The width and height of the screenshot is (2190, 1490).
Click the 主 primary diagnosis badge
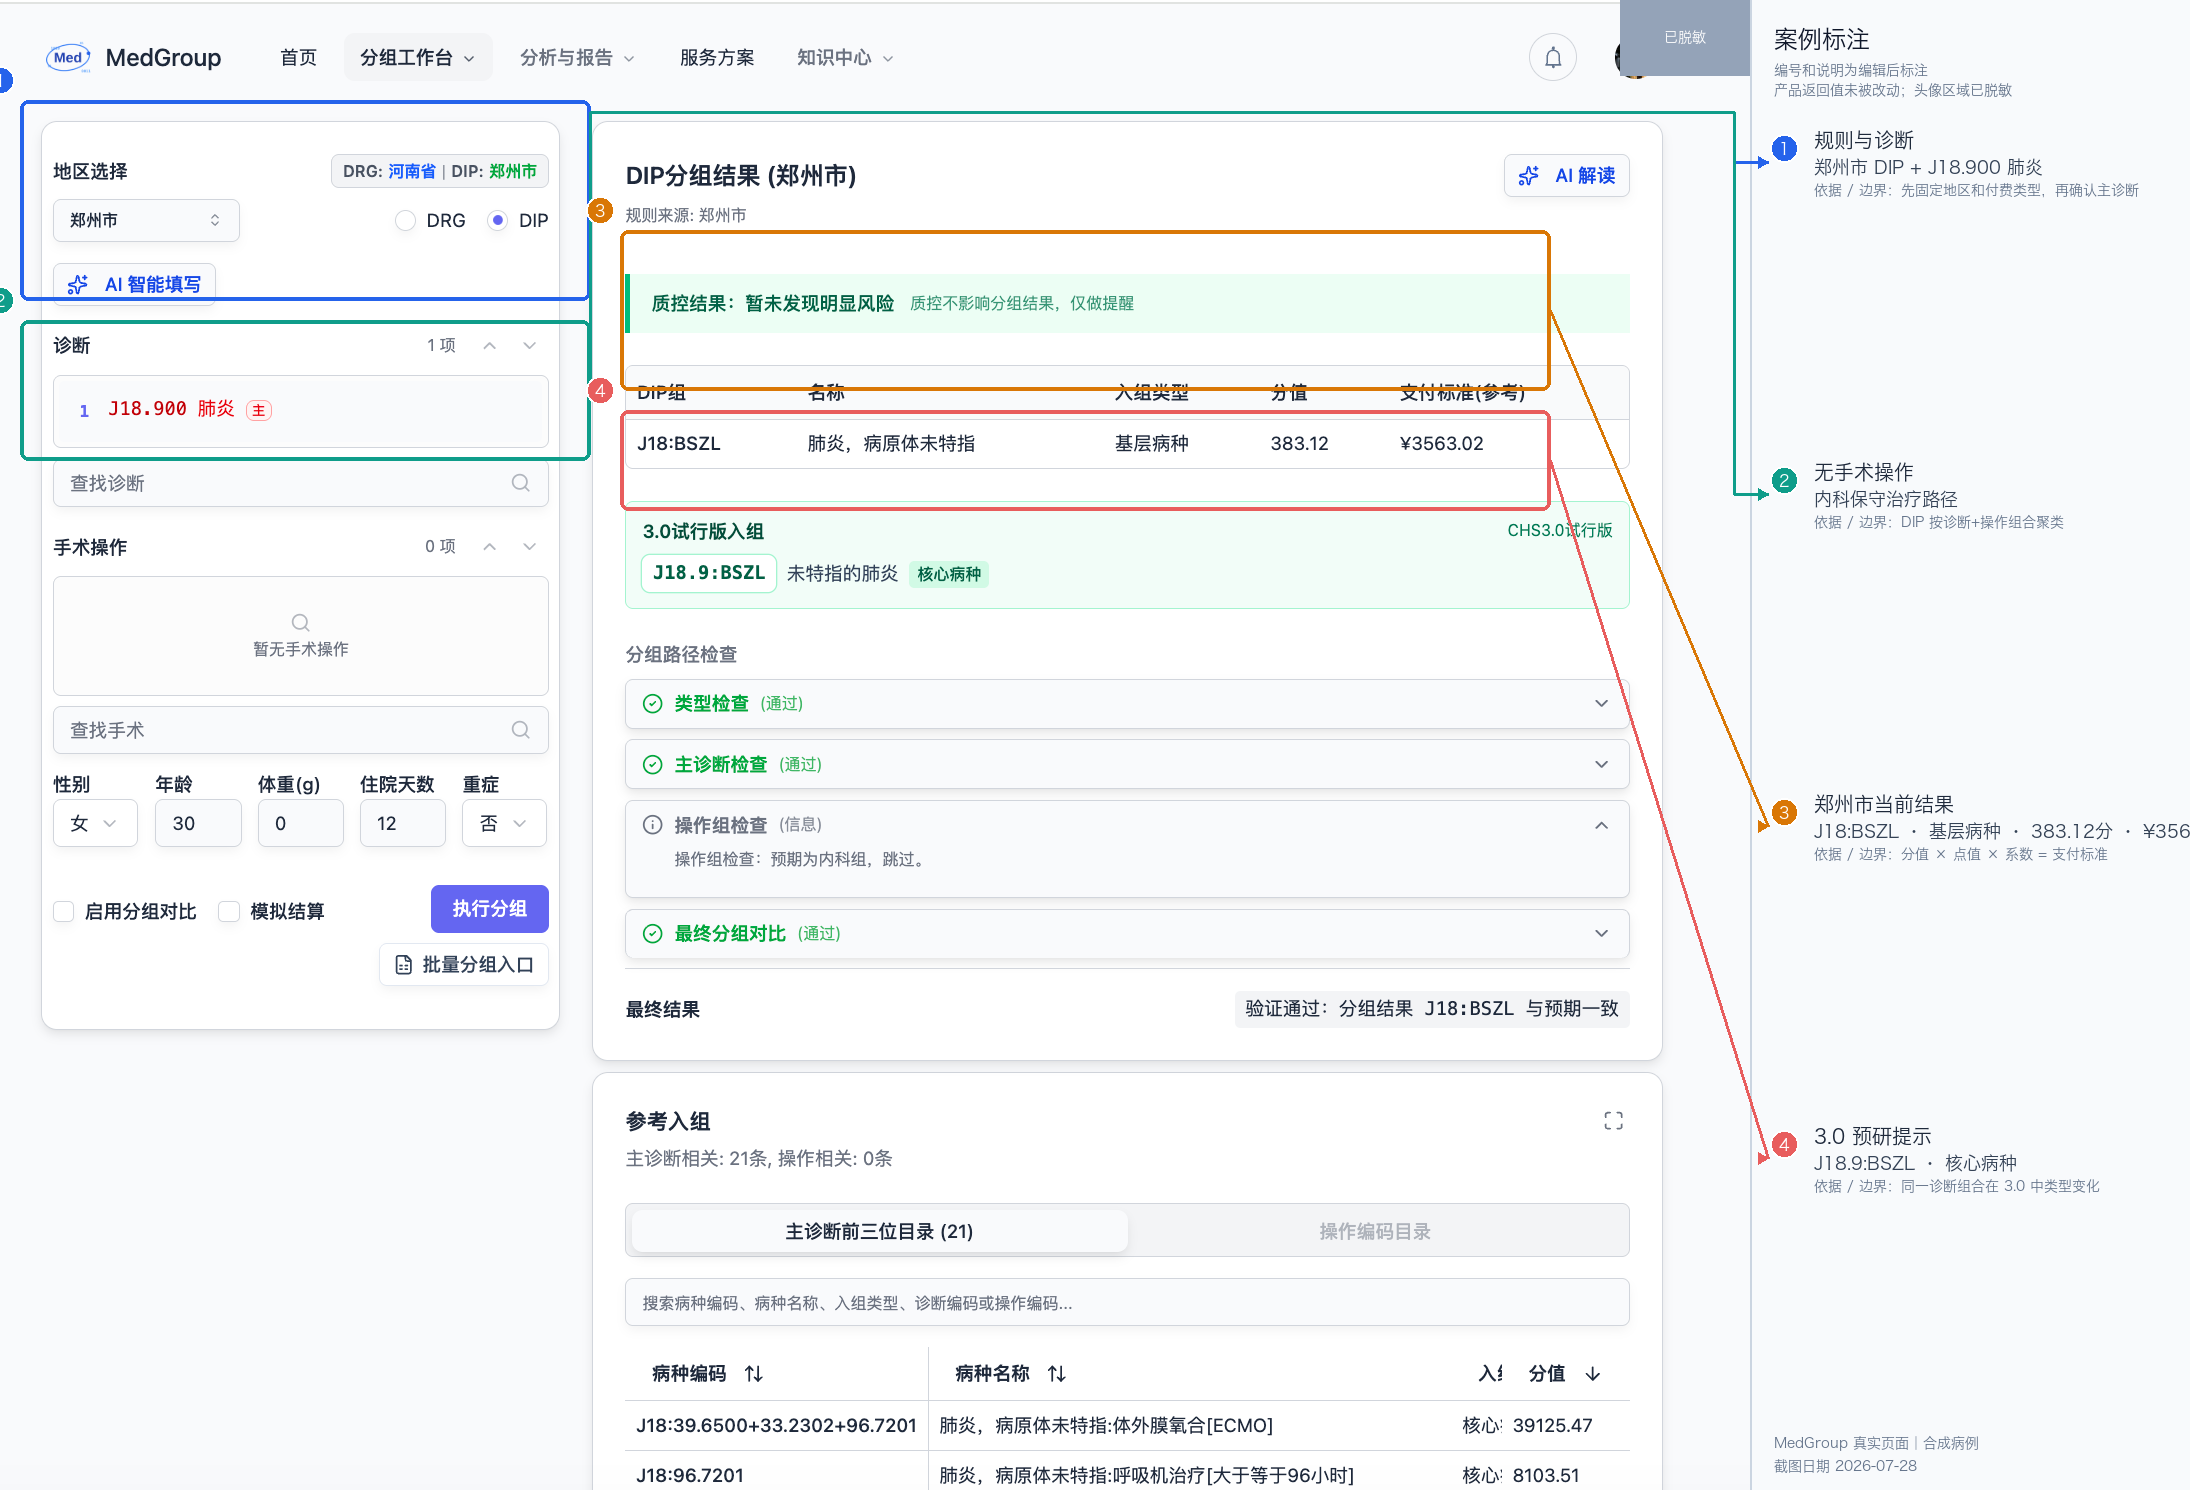259,410
